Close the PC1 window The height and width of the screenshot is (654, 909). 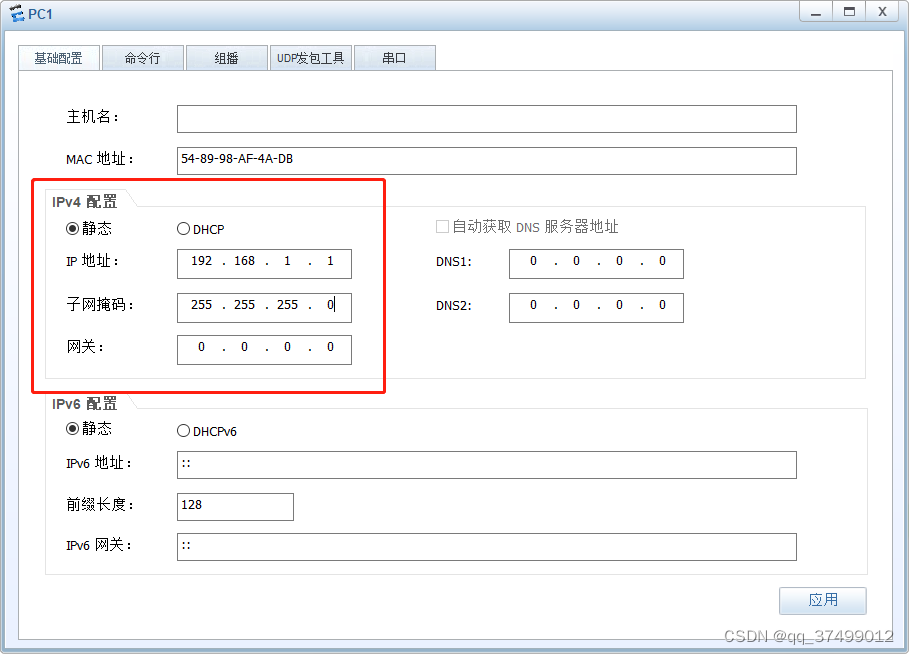coord(882,12)
